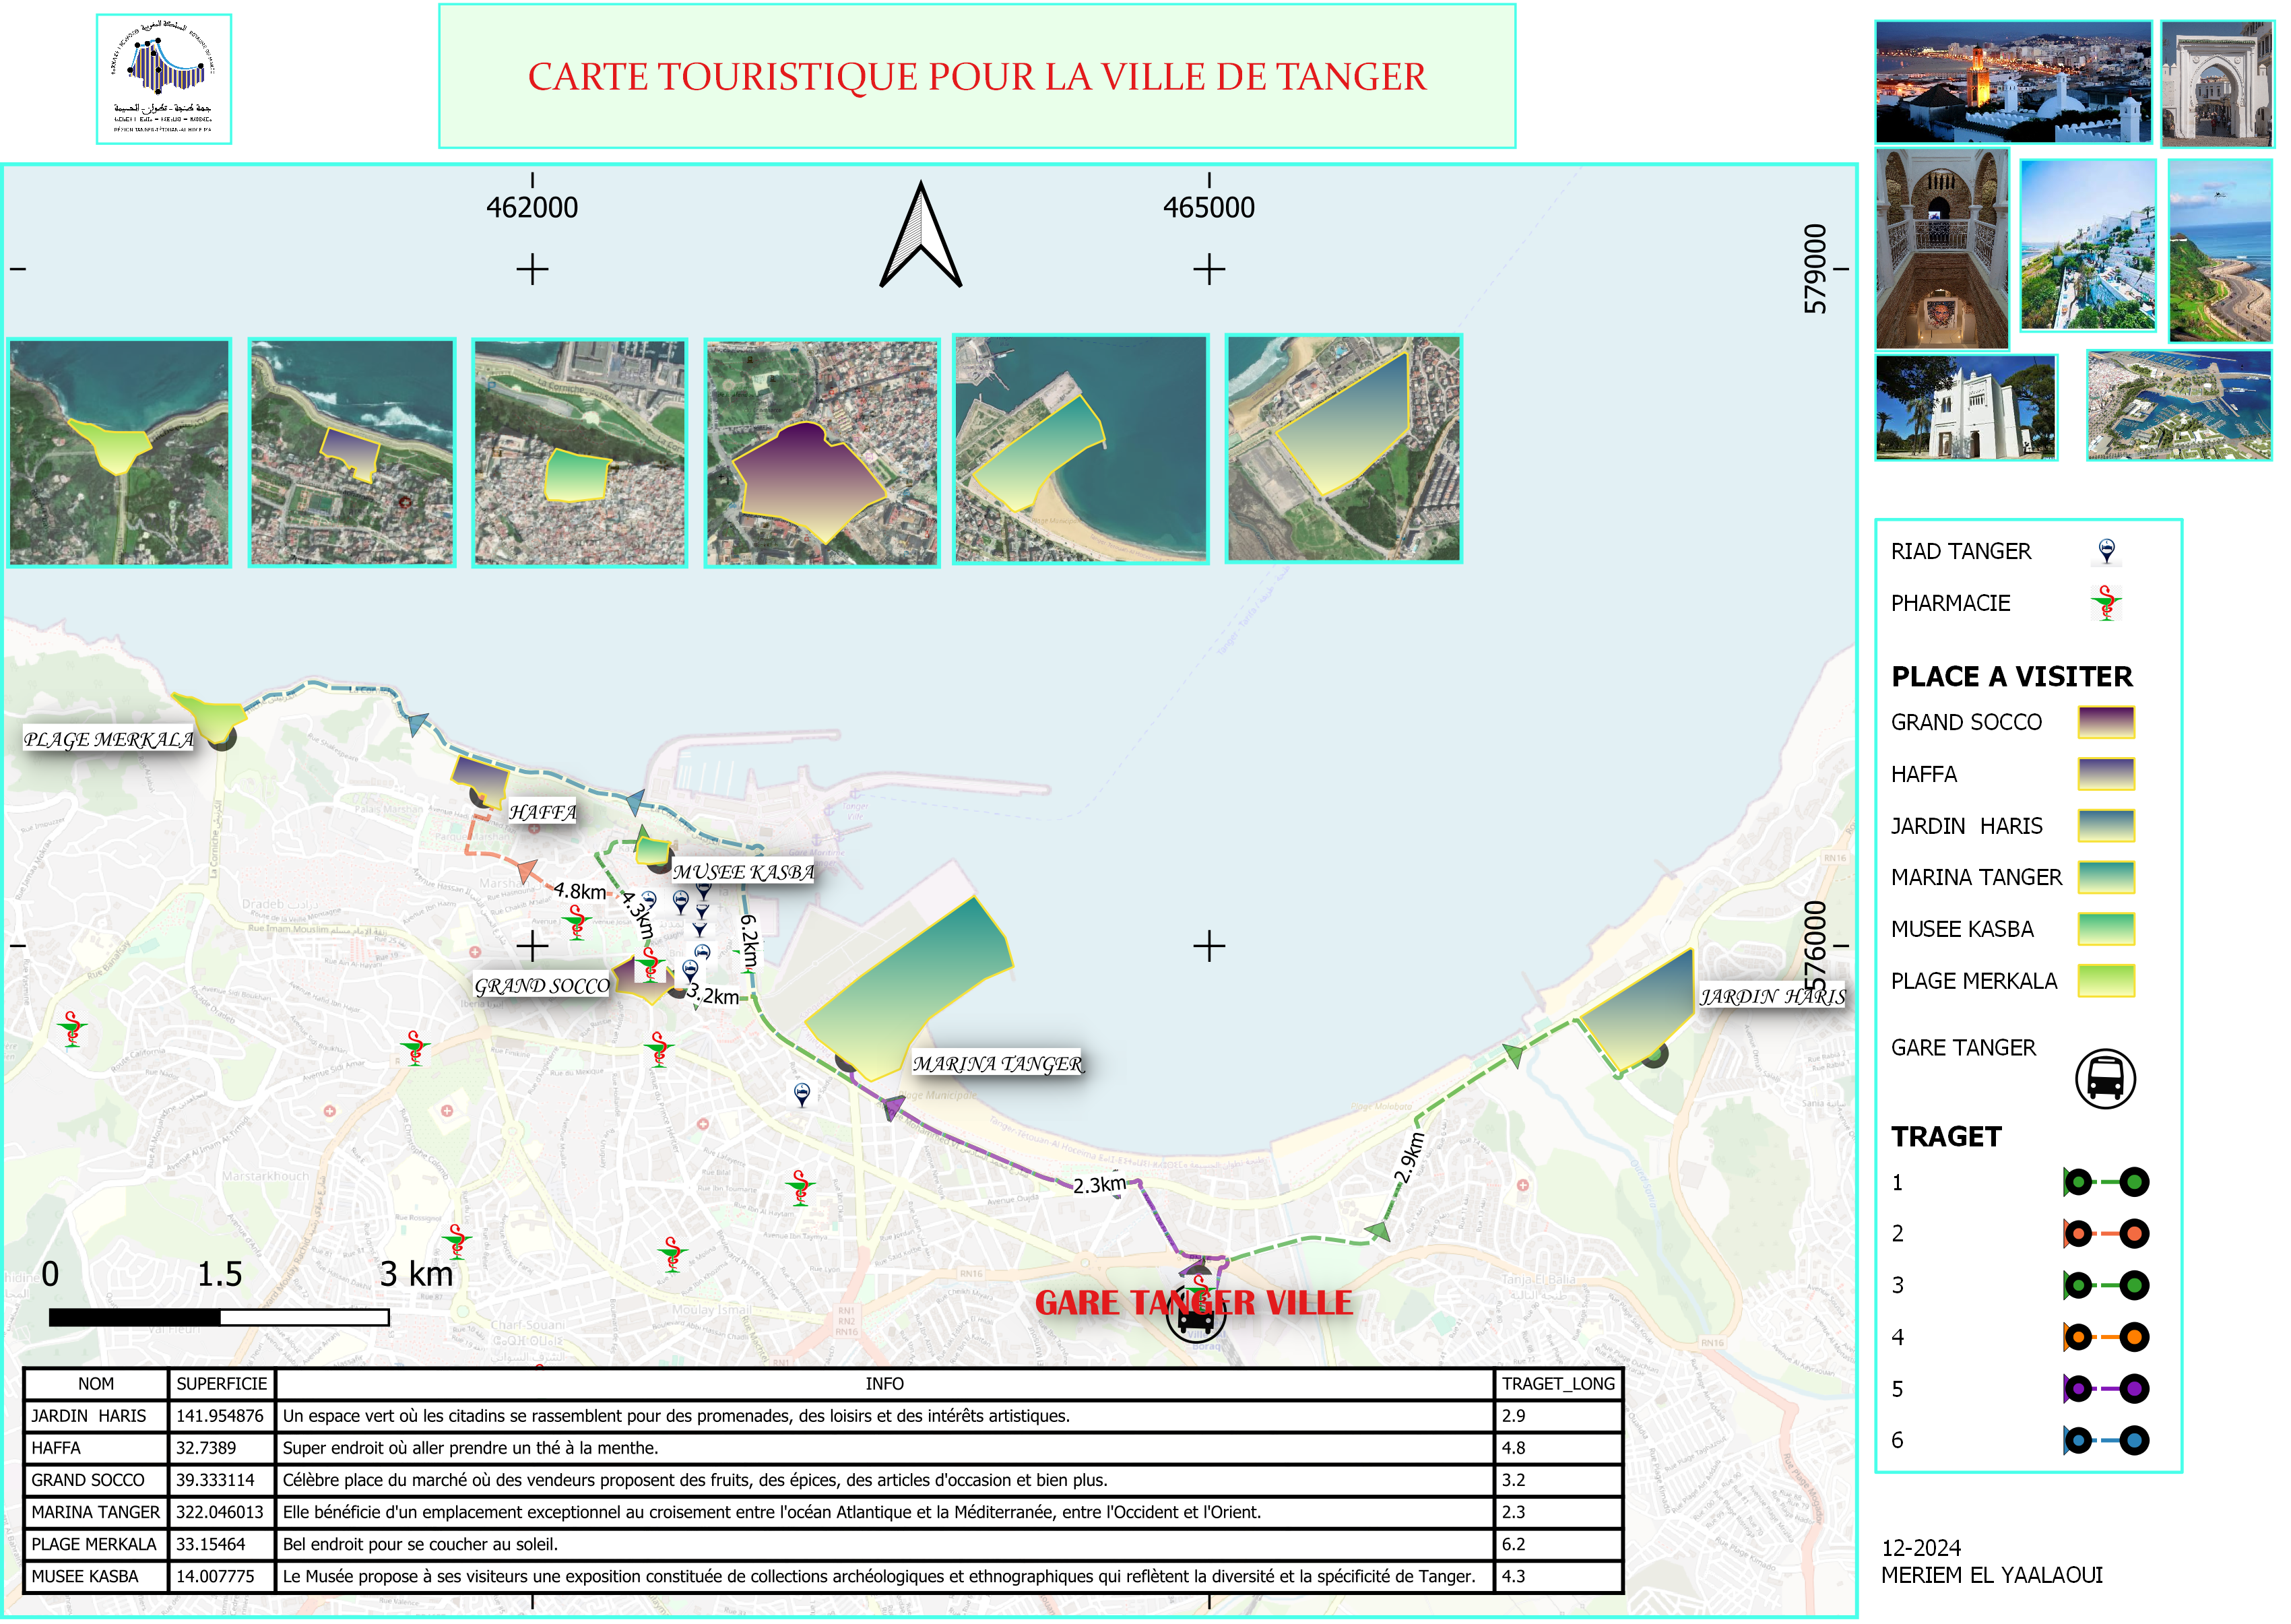Click 'Bel endroit pour se coucher au soleil.' cell
2291x1624 pixels.
click(884, 1545)
